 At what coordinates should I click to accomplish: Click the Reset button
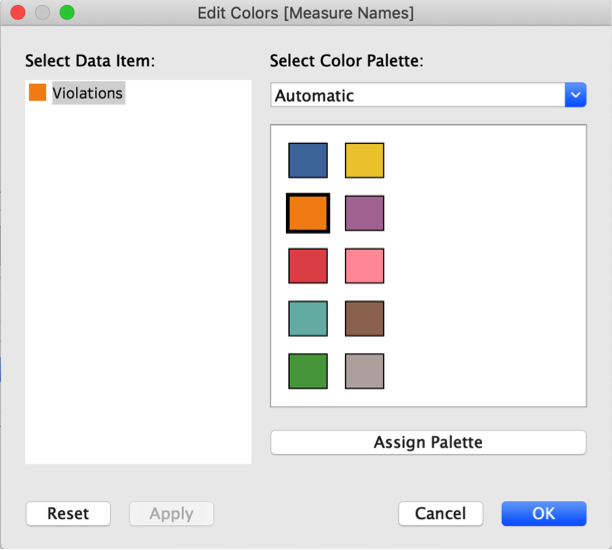click(68, 514)
